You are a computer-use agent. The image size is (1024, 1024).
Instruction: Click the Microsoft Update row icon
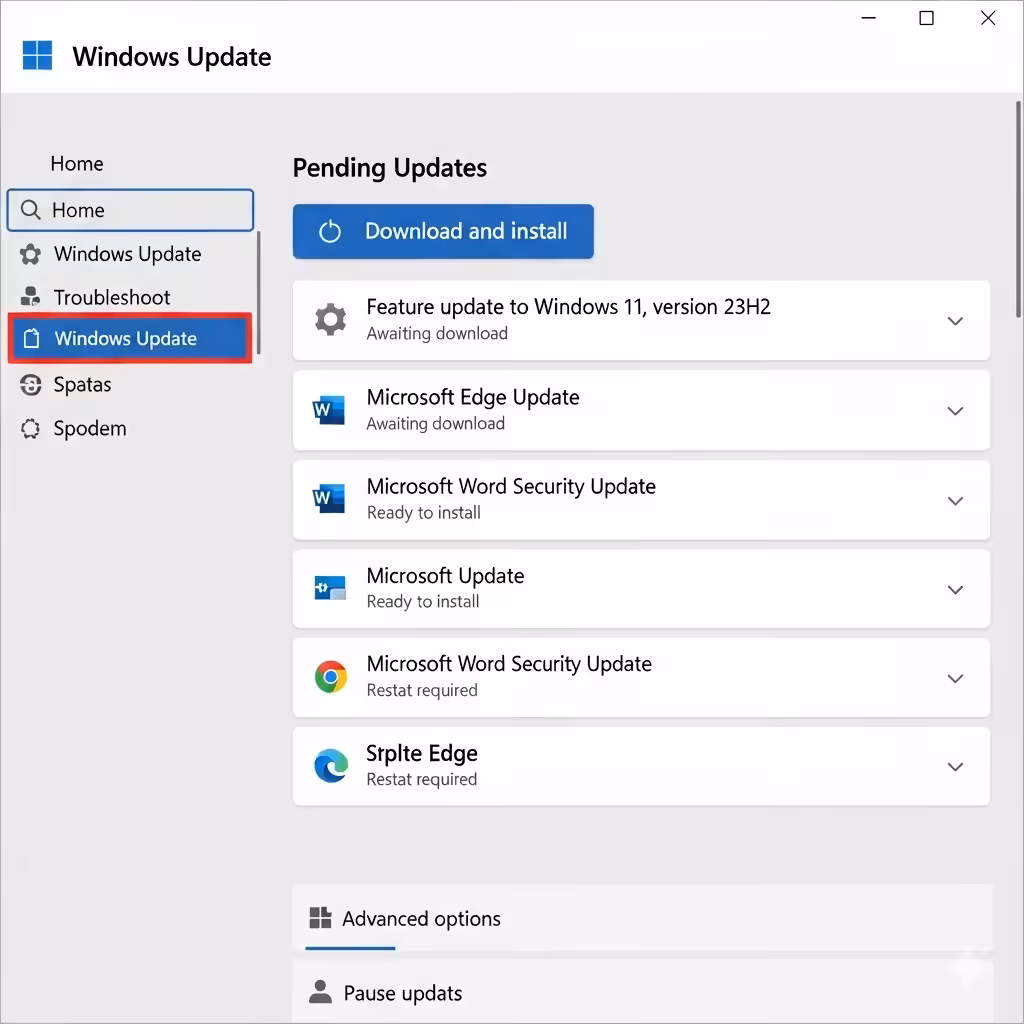click(330, 588)
